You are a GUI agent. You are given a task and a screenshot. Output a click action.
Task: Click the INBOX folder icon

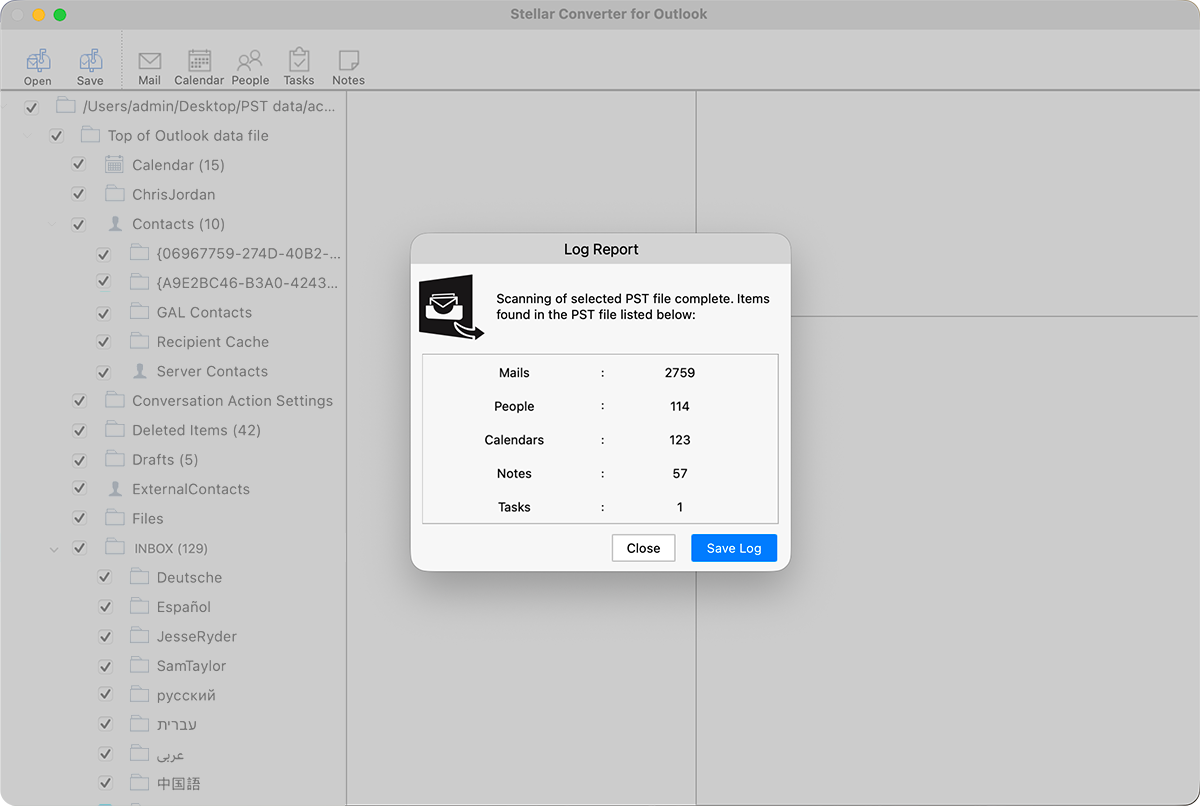point(114,548)
